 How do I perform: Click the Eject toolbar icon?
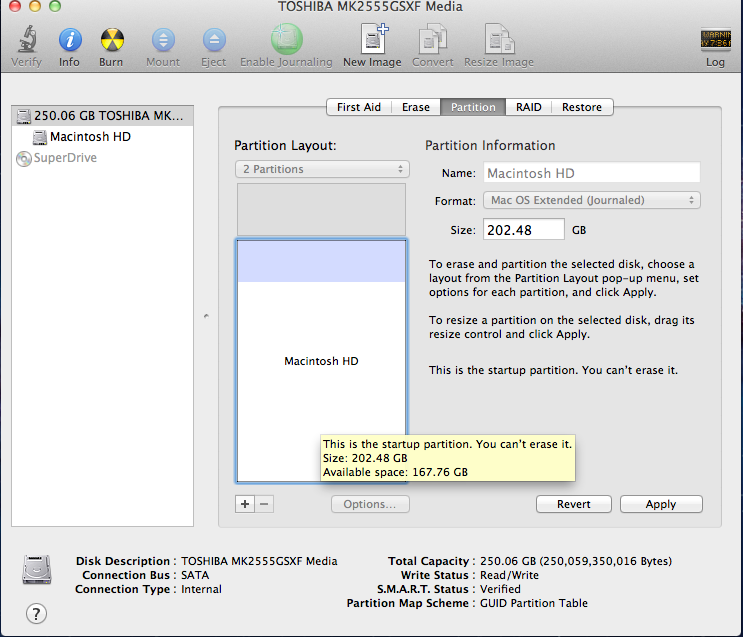(x=214, y=40)
